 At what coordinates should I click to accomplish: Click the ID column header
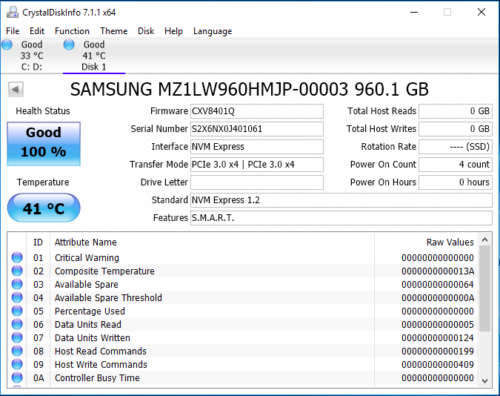(38, 242)
